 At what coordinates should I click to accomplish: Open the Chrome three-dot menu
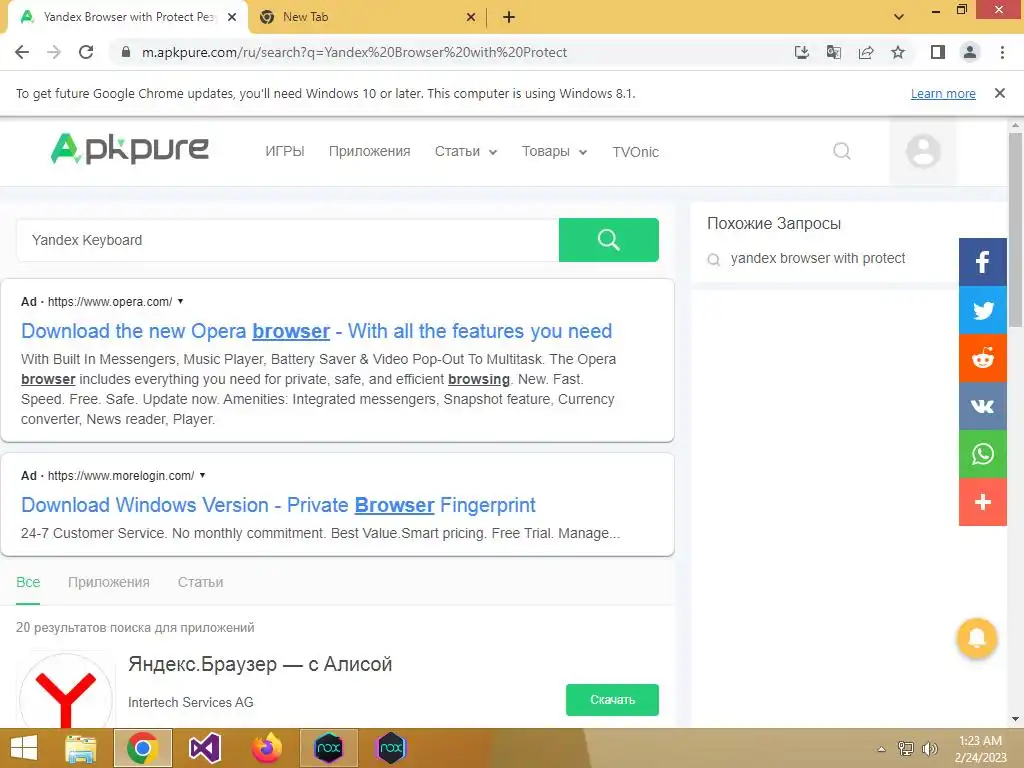tap(1002, 52)
